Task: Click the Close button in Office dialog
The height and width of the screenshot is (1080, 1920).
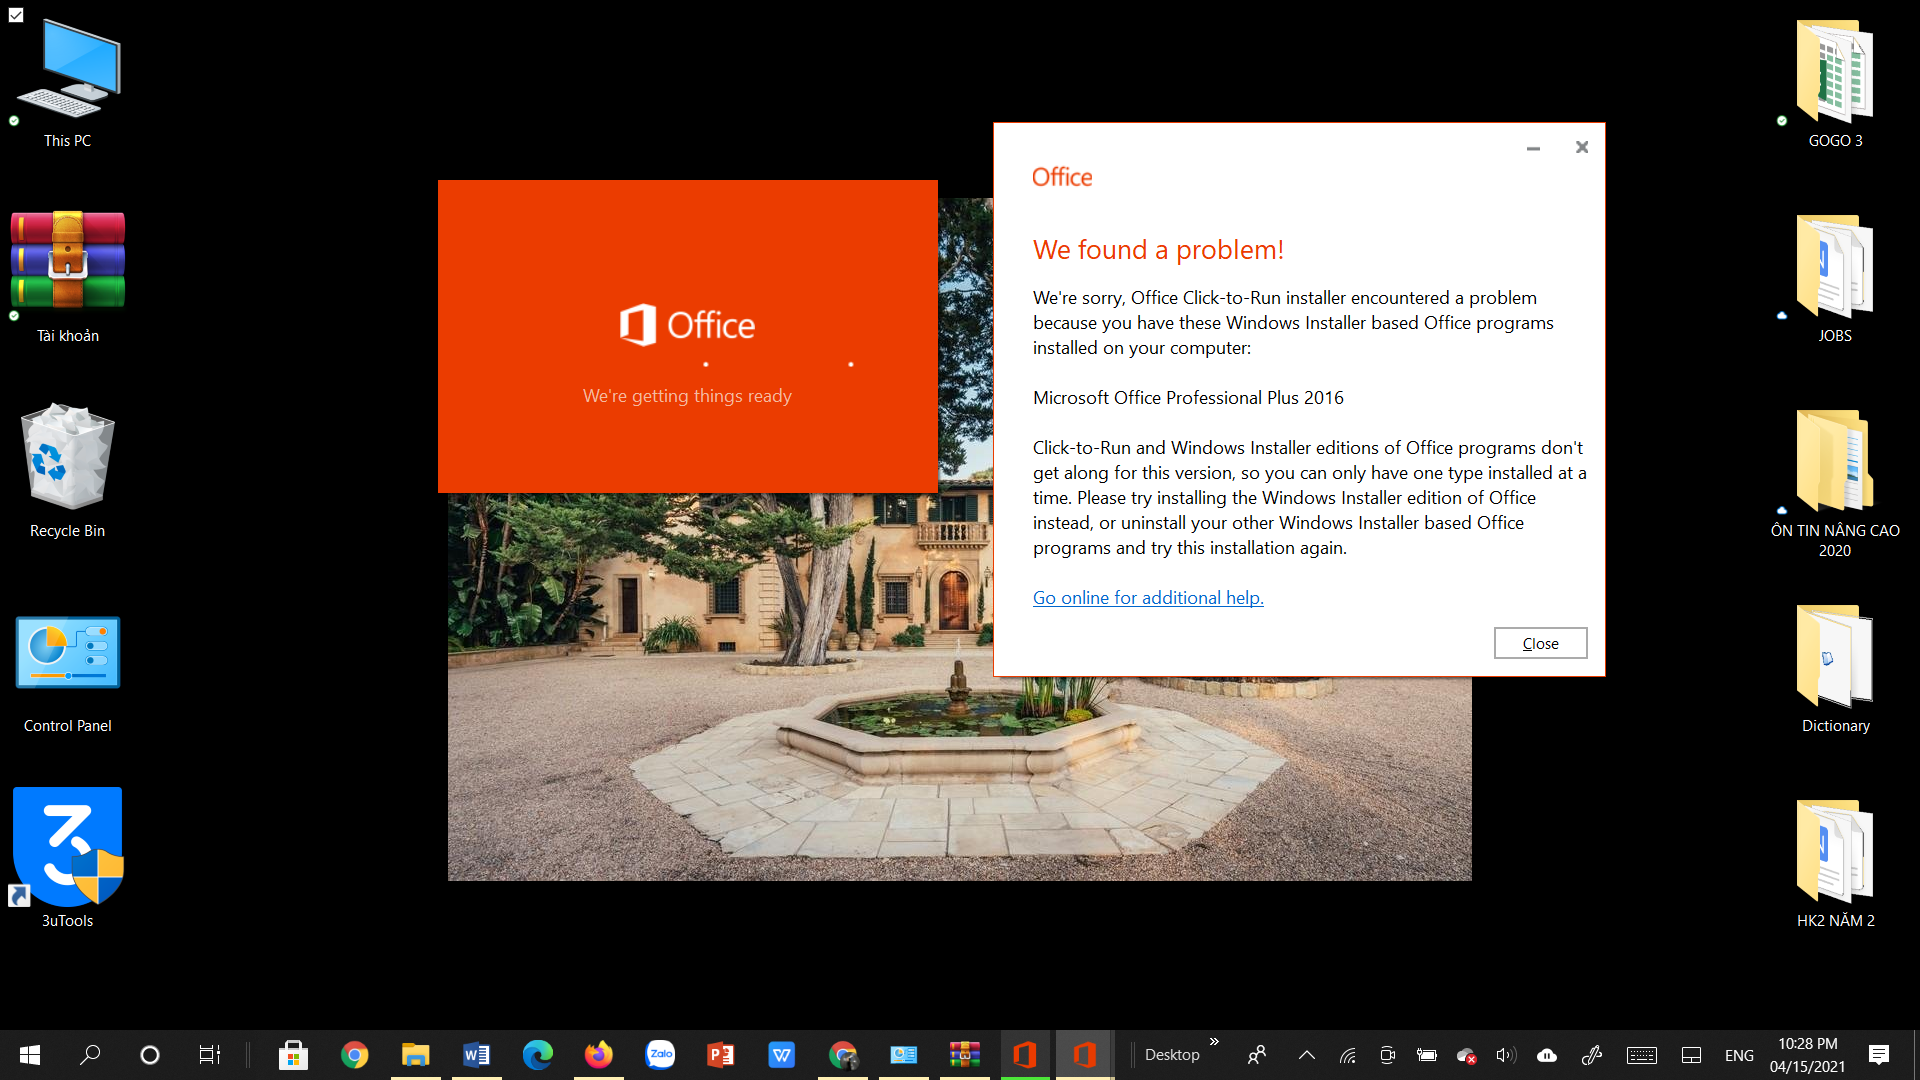Action: 1540,643
